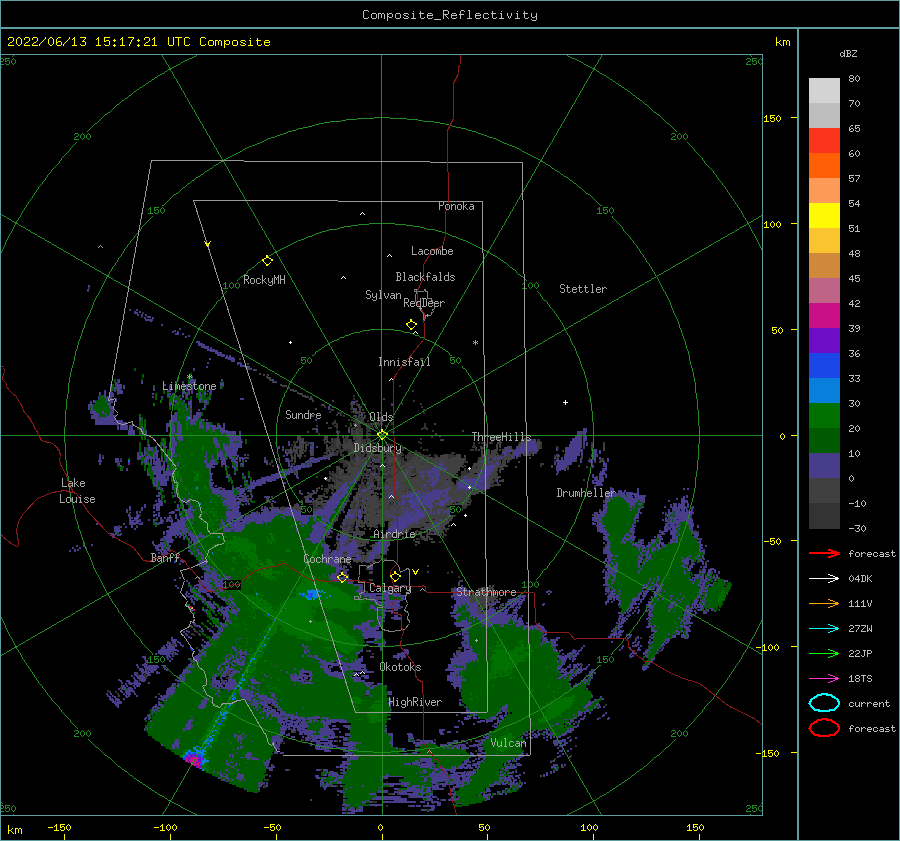This screenshot has width=900, height=841.
Task: Click the yellow diamond marker below RedDeer
Action: (x=412, y=325)
